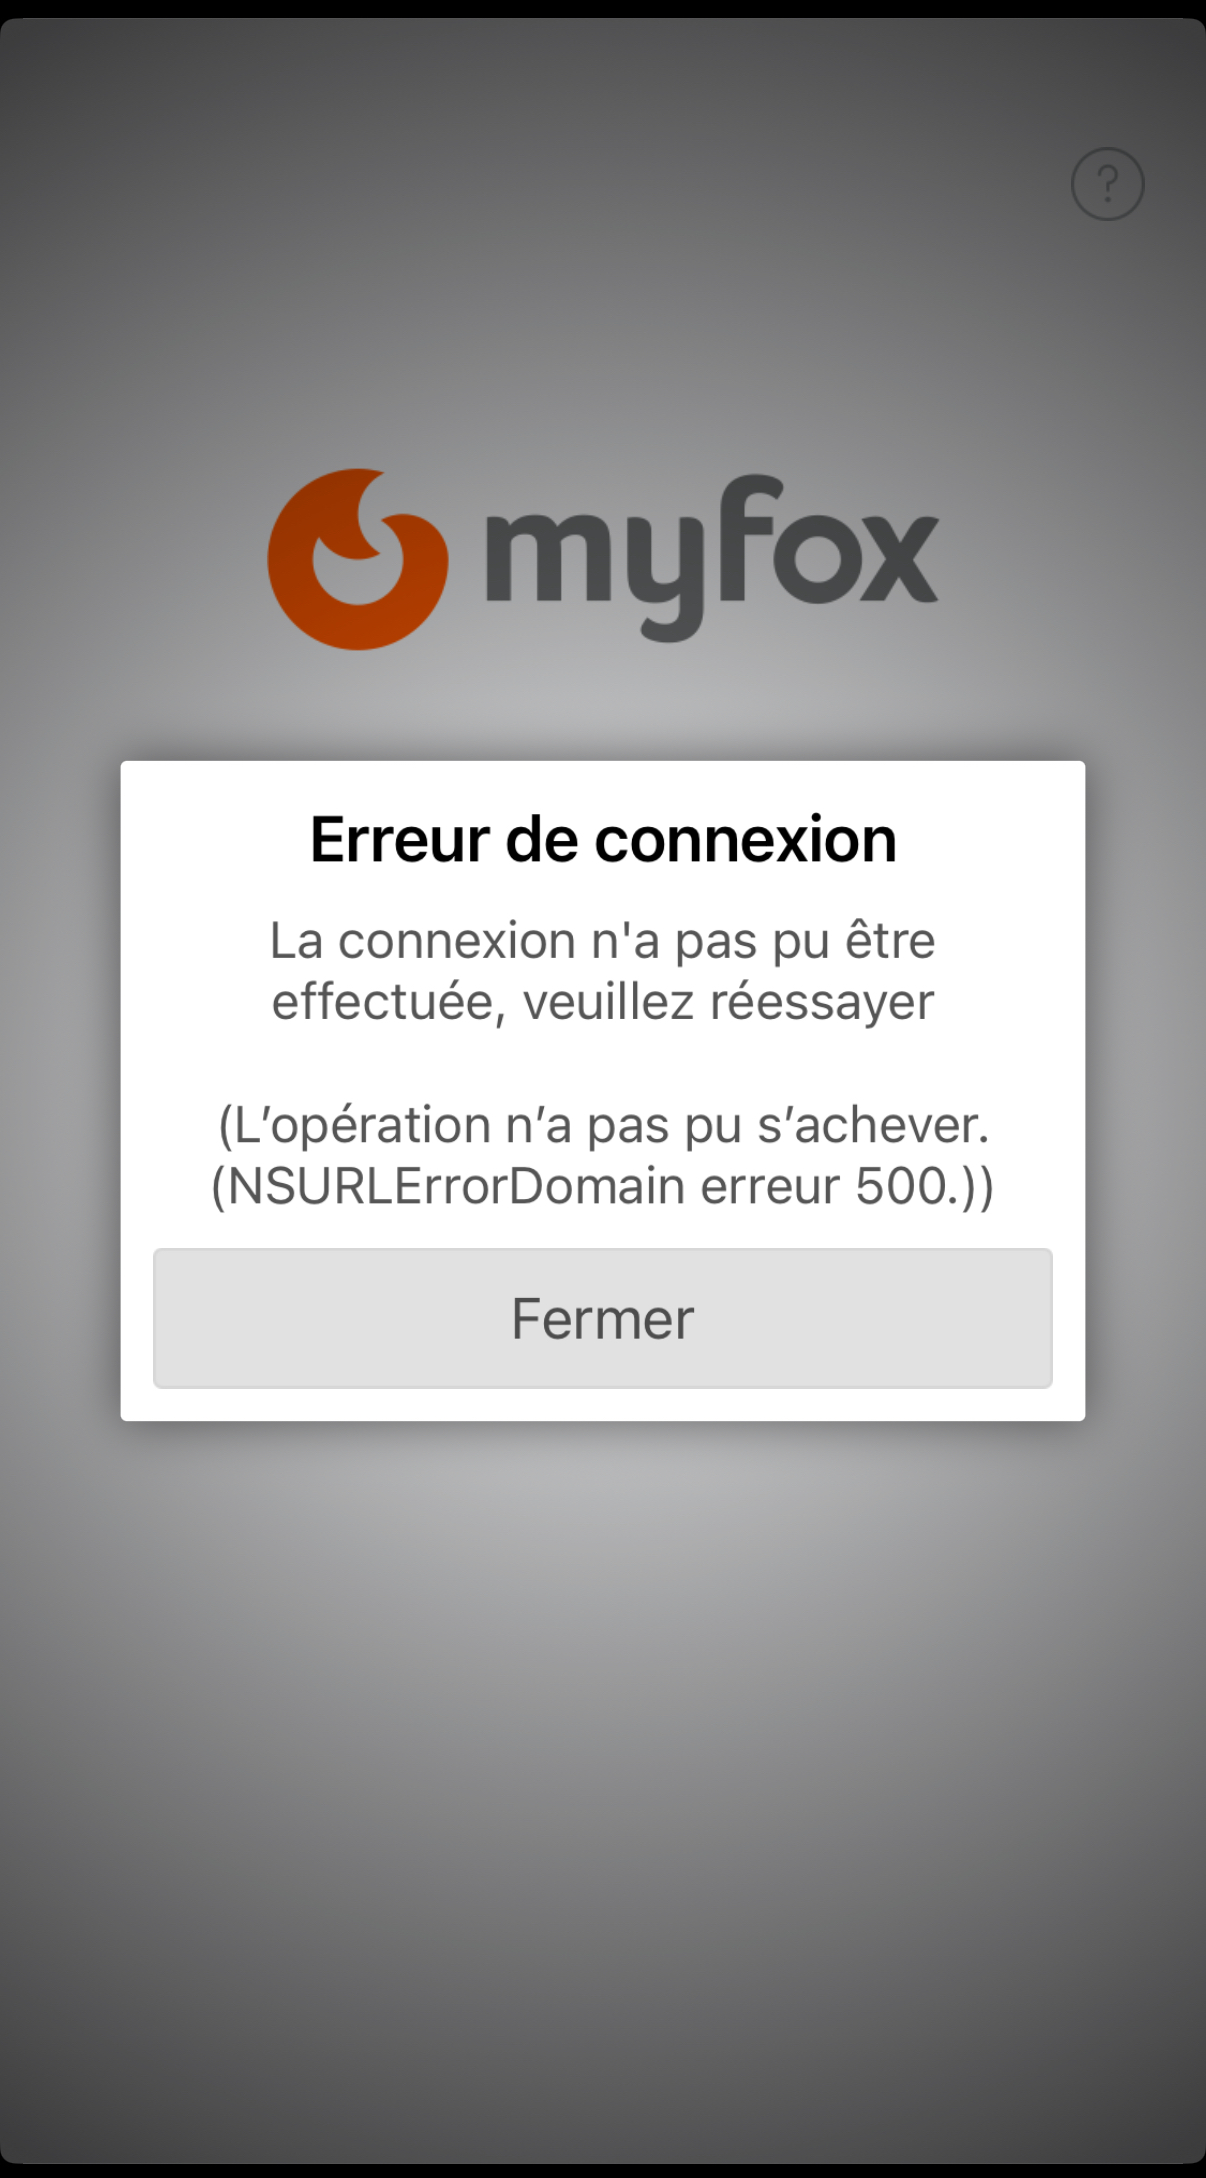The image size is (1206, 2178).
Task: Click the myfox wordmark text
Action: (x=712, y=557)
